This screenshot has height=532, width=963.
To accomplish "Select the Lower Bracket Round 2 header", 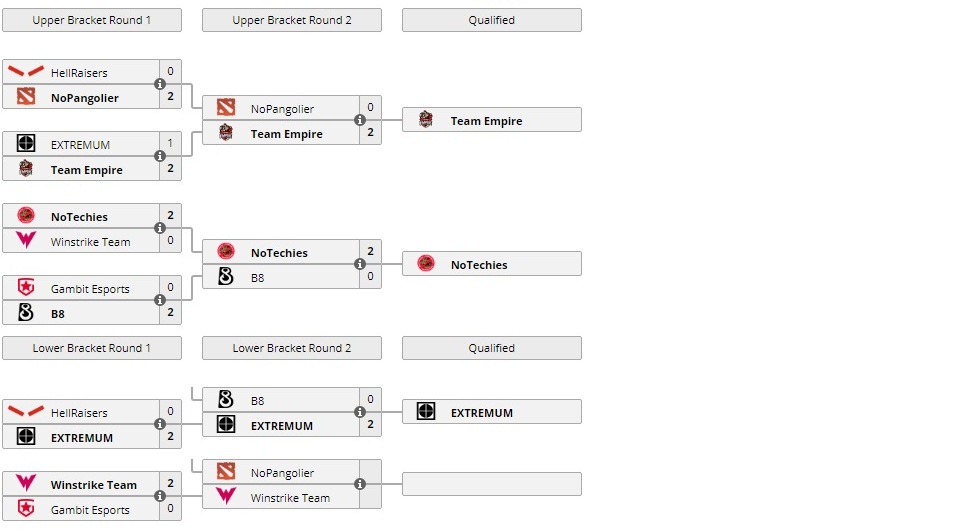I will [x=292, y=348].
